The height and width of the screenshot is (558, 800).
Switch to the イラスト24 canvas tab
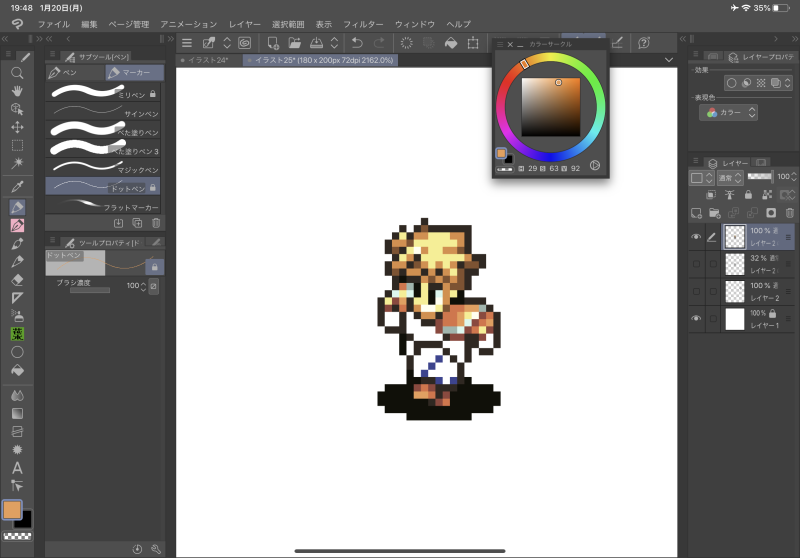[x=209, y=60]
